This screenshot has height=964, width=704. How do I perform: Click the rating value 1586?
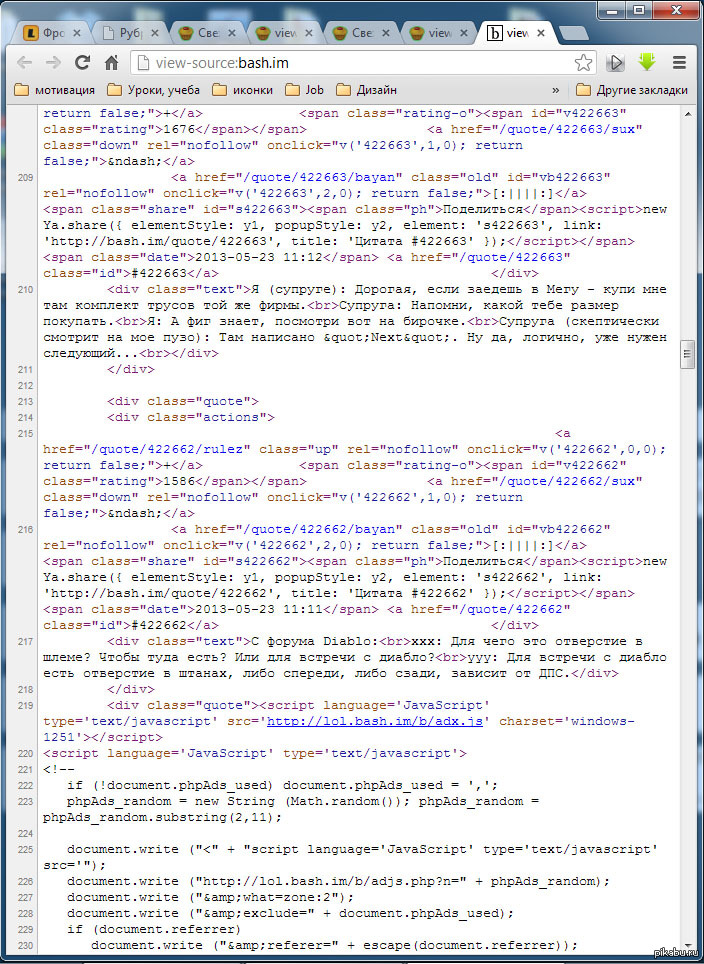point(178,481)
